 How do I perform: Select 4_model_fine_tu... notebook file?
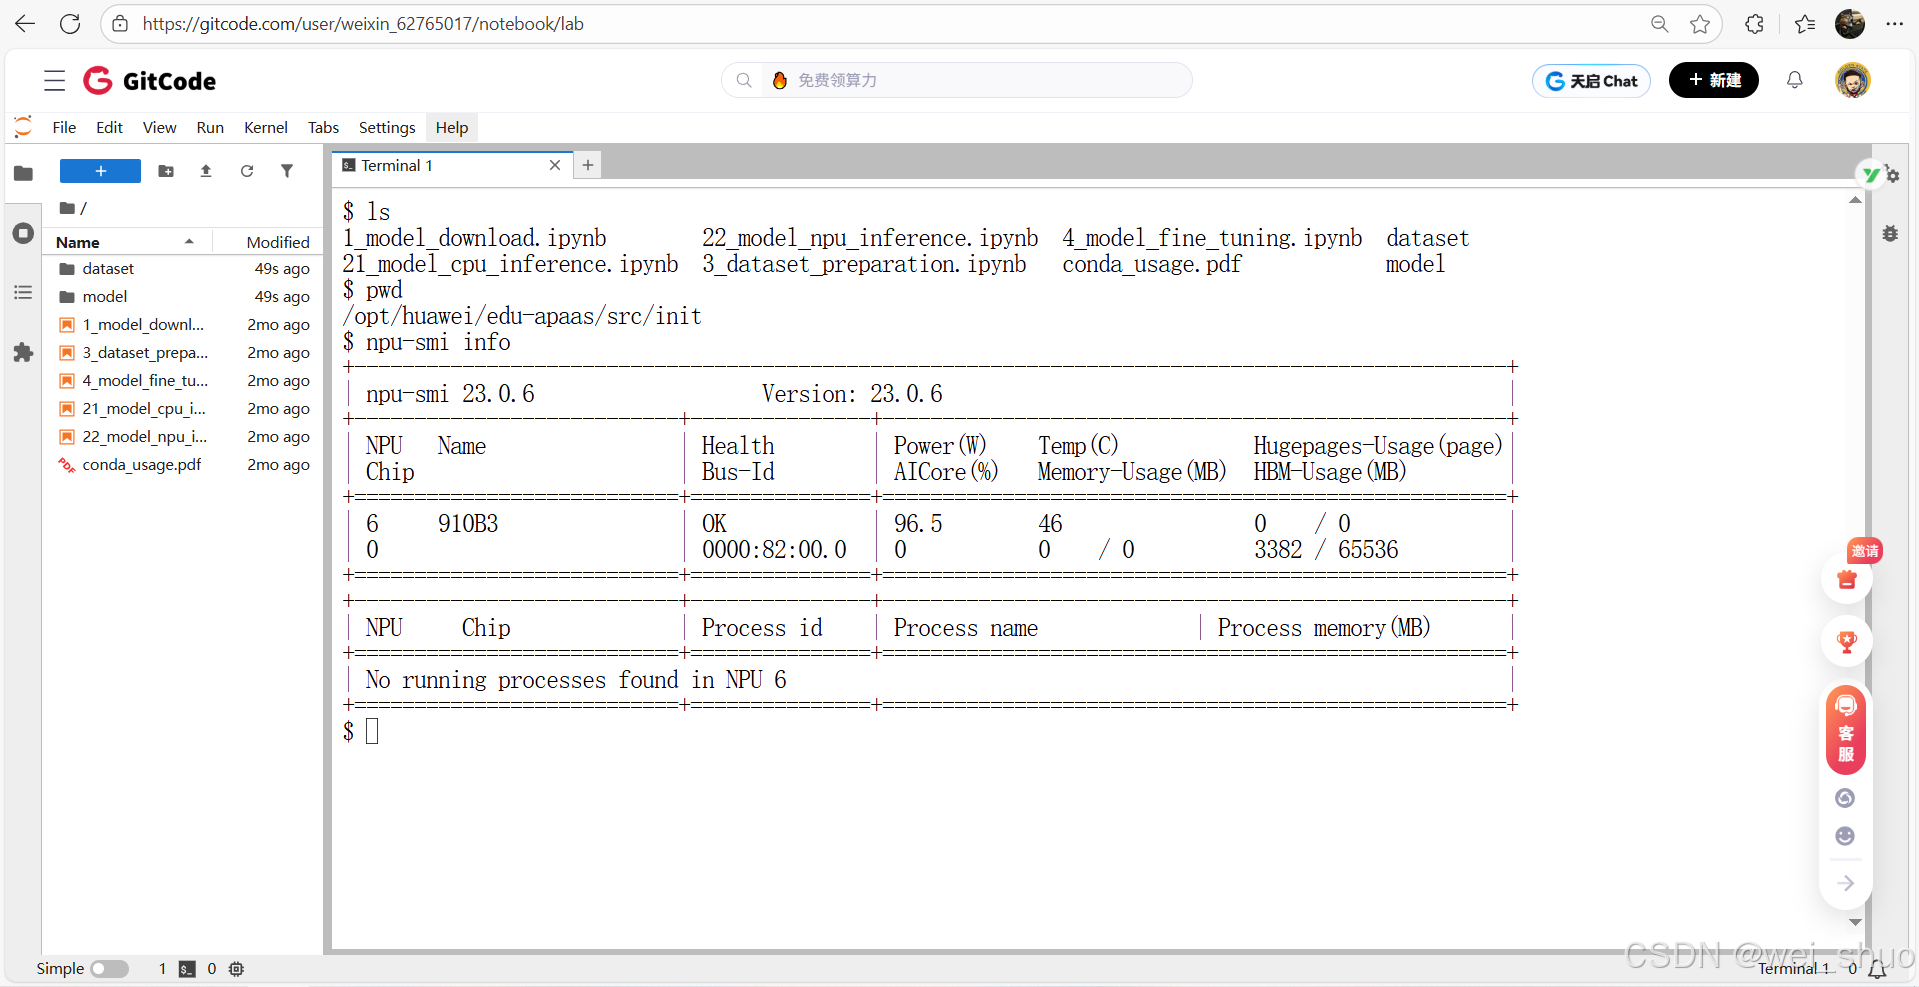point(184,380)
